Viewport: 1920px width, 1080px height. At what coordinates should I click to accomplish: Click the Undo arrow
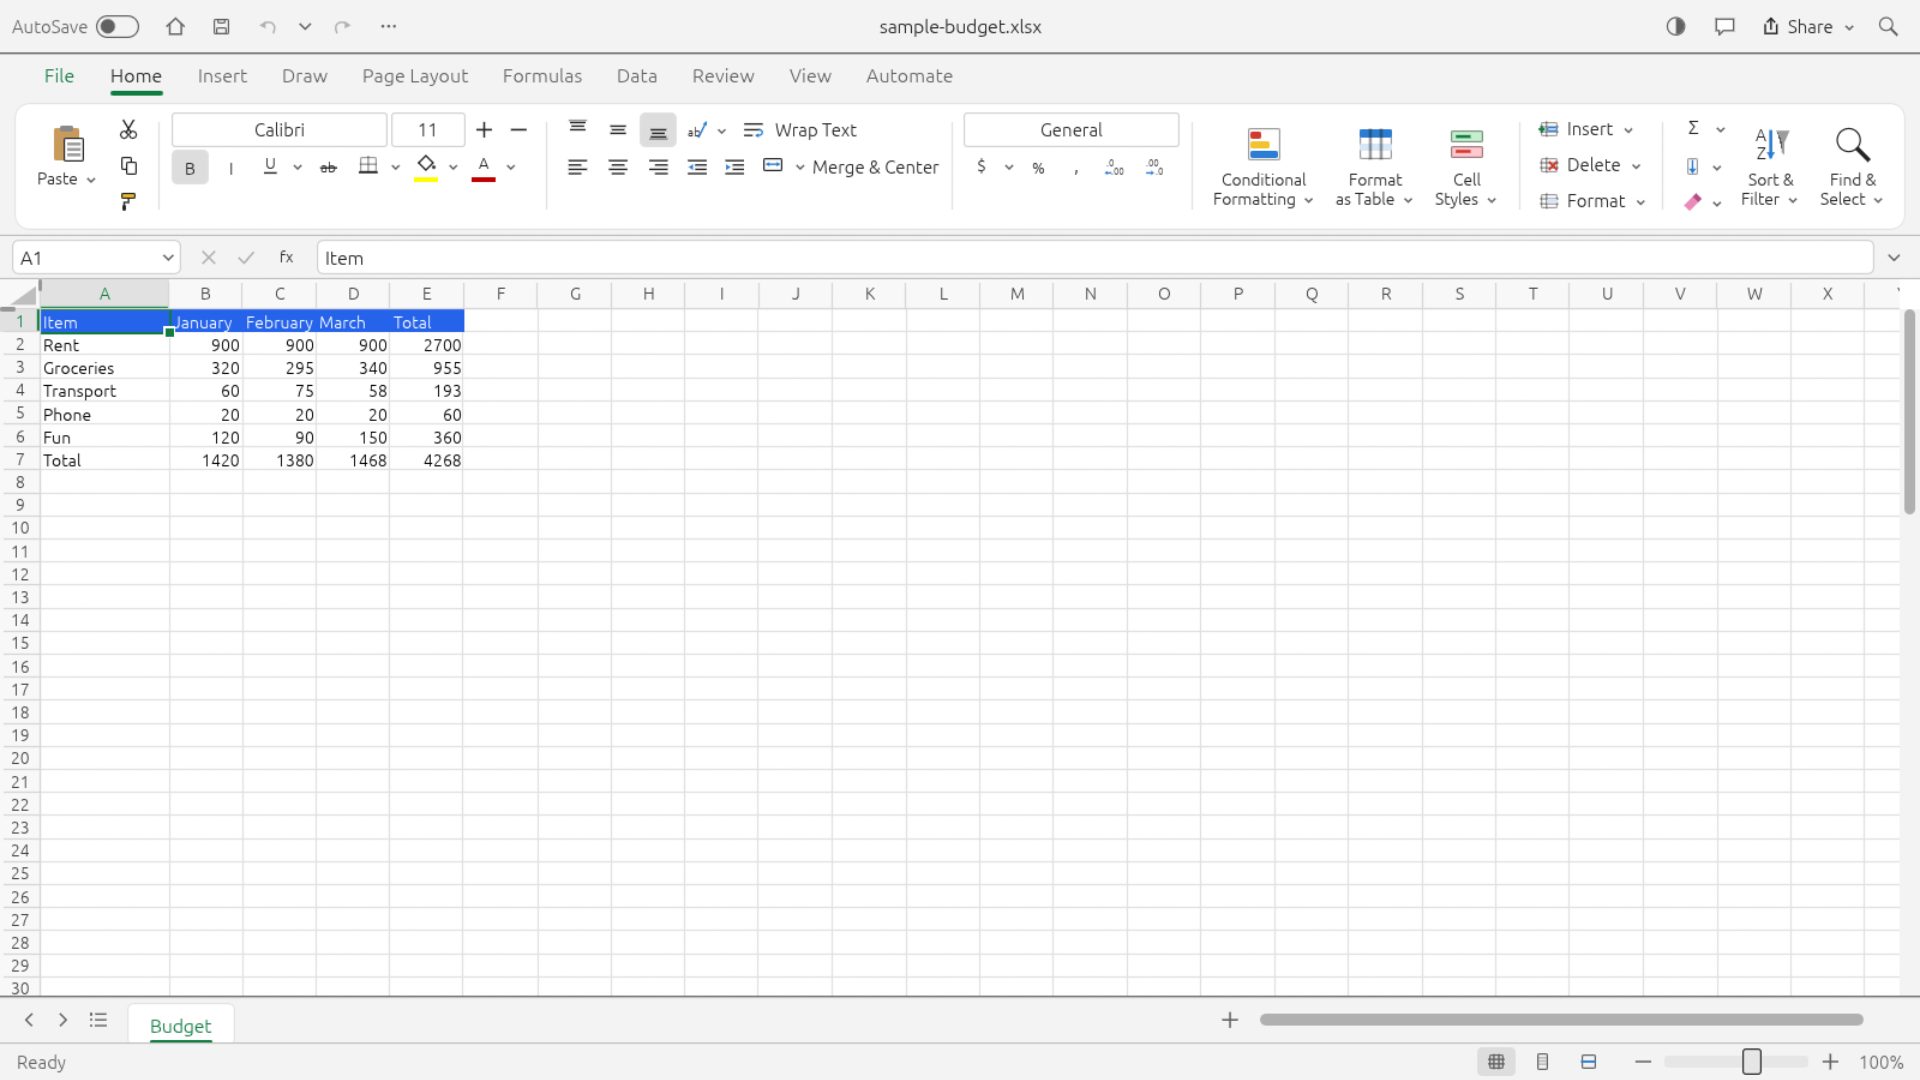[x=267, y=27]
